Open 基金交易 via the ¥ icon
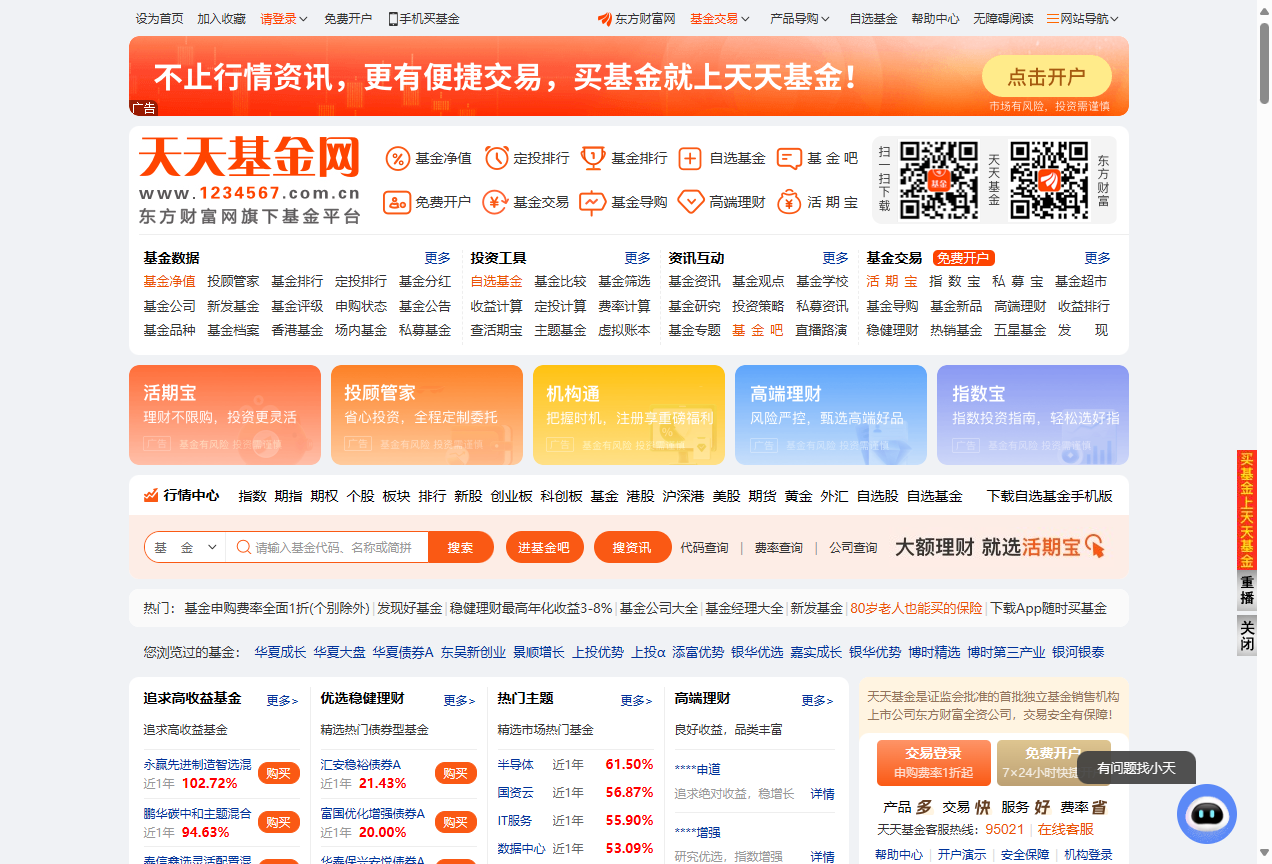Viewport: 1272px width, 864px height. click(495, 202)
